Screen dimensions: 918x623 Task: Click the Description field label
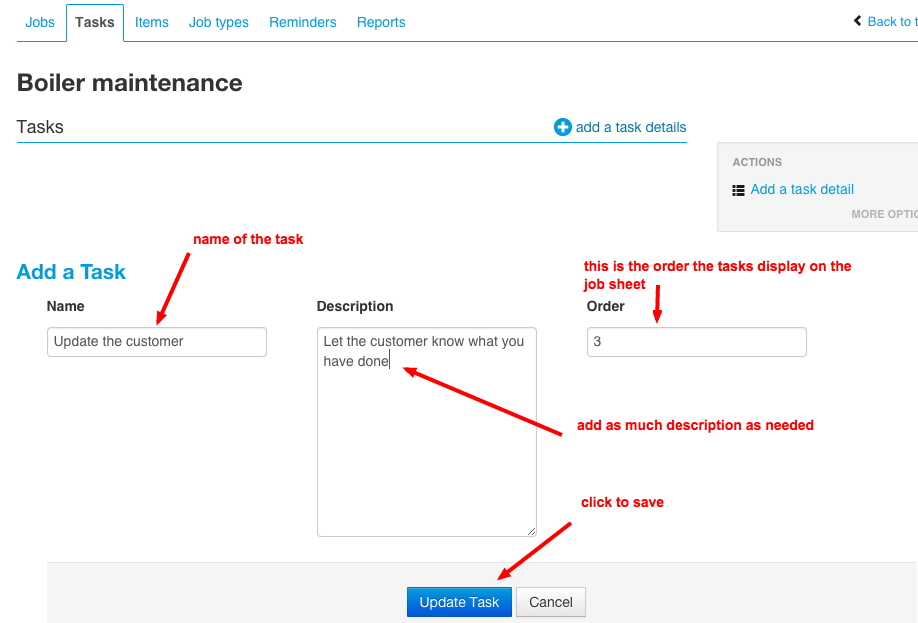pyautogui.click(x=355, y=306)
